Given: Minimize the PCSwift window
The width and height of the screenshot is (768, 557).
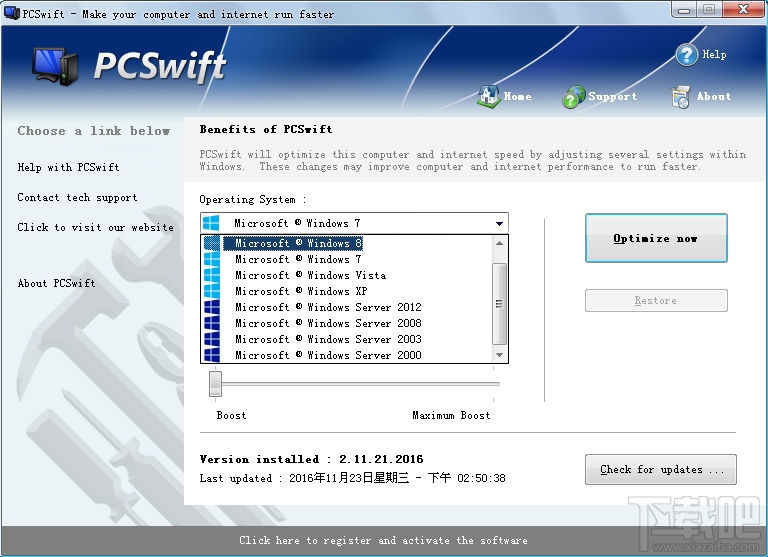Looking at the screenshot, I should click(684, 10).
